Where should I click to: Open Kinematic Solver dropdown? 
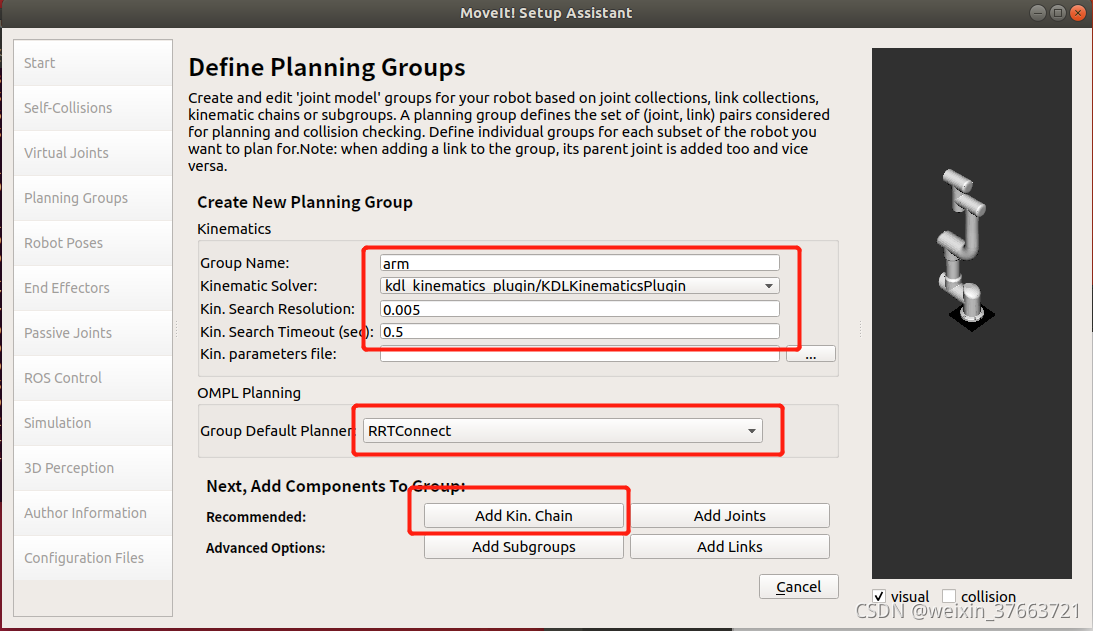coord(579,286)
